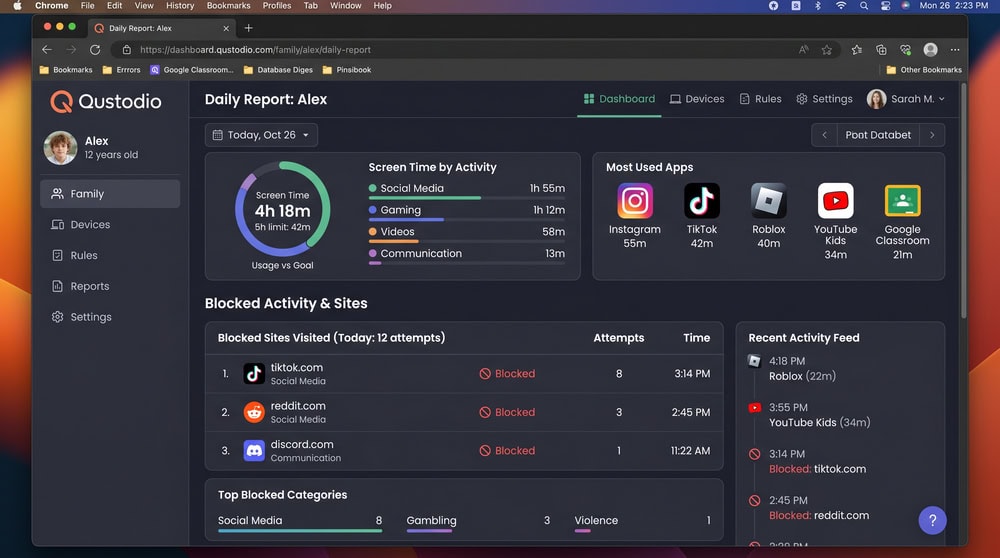
Task: Click the Social Media screen time bar
Action: (467, 198)
